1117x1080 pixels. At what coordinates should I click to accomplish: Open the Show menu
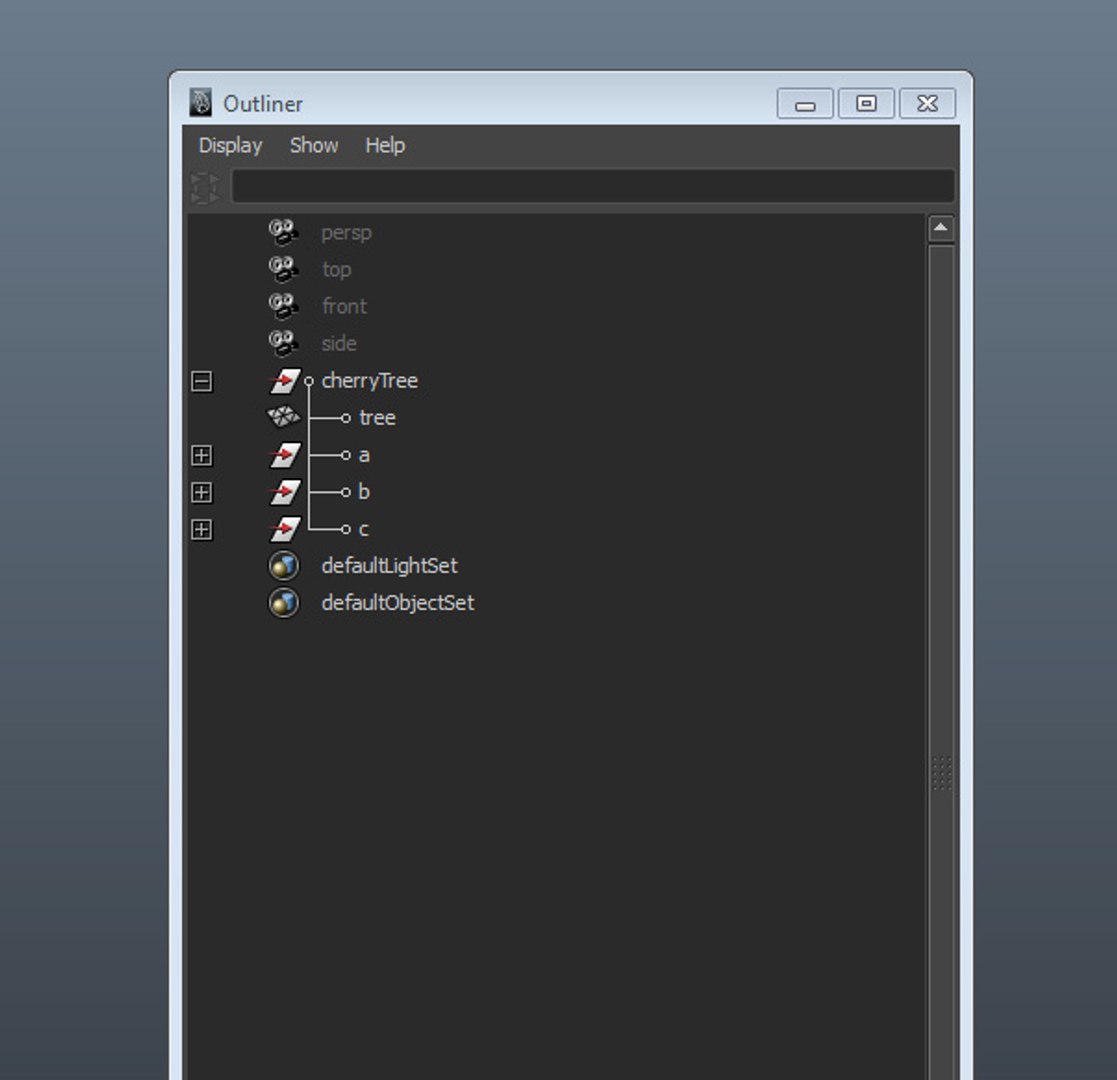pos(313,145)
